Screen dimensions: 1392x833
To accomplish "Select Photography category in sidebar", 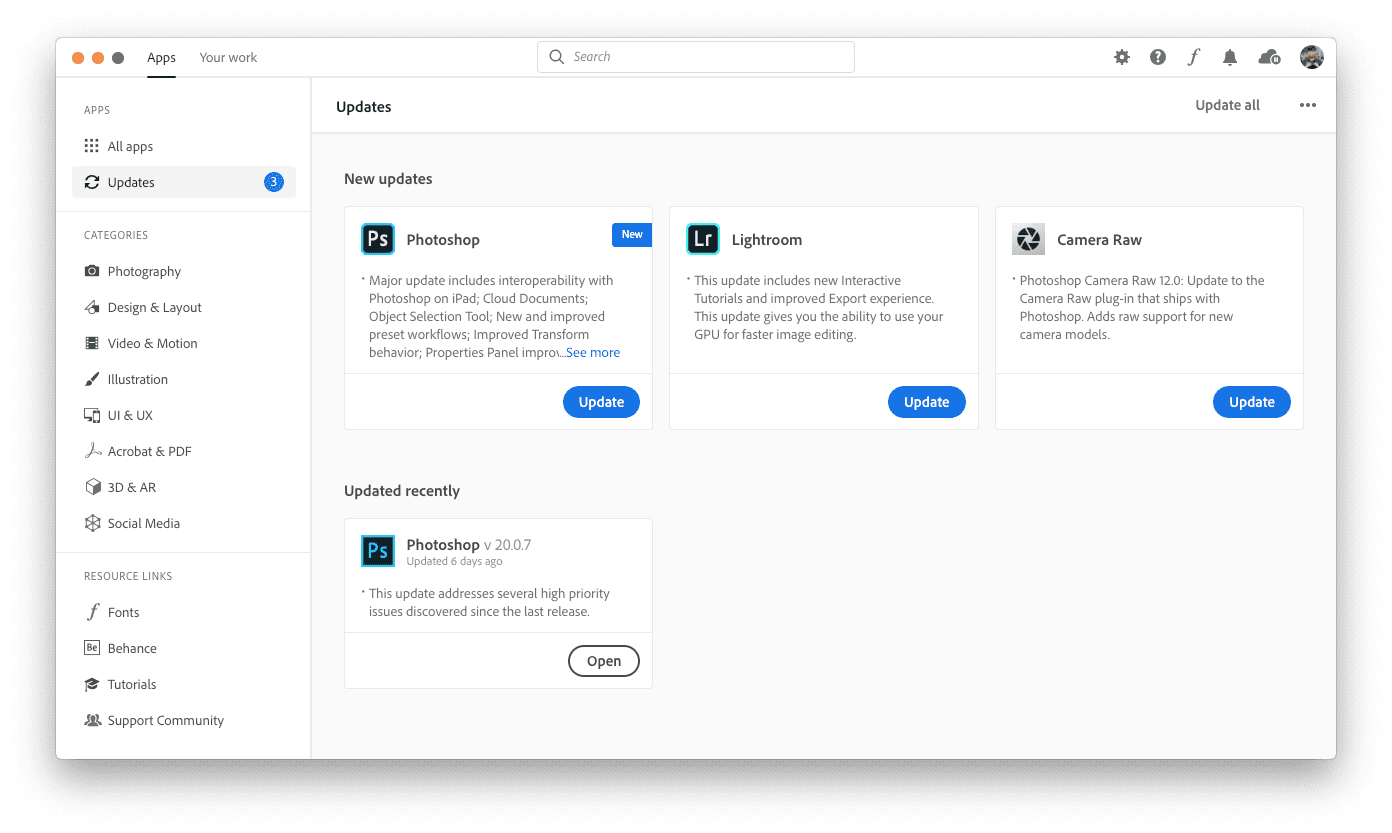I will tap(144, 271).
